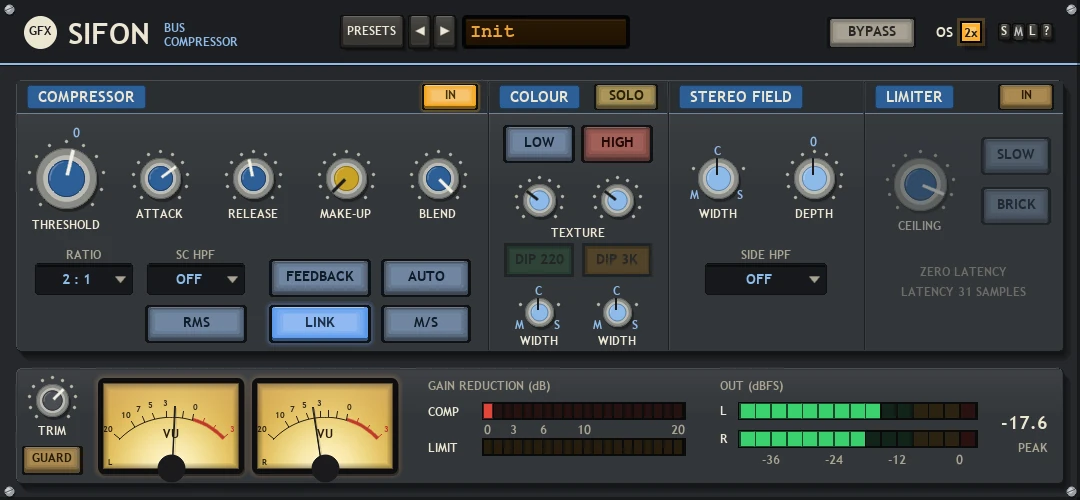
Task: Toggle the Compressor IN switch
Action: 450,96
